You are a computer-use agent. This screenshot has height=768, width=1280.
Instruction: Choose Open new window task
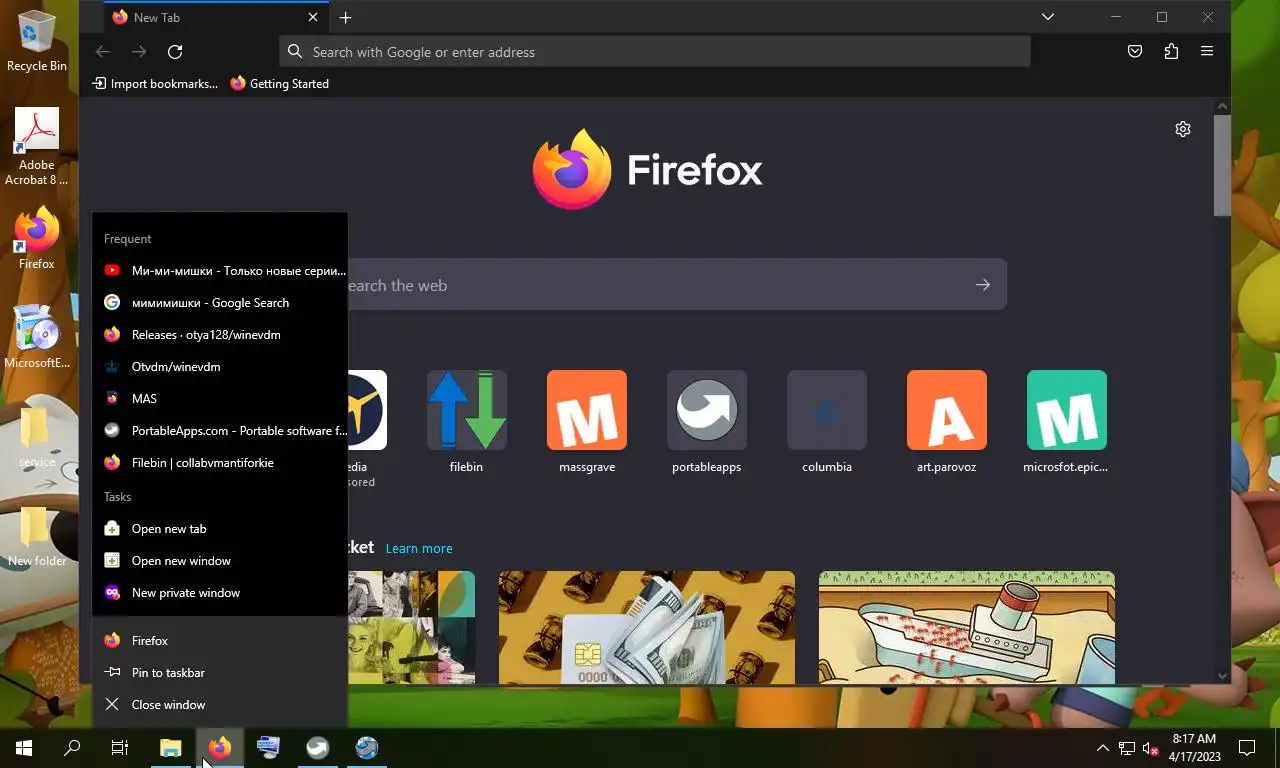(x=220, y=560)
